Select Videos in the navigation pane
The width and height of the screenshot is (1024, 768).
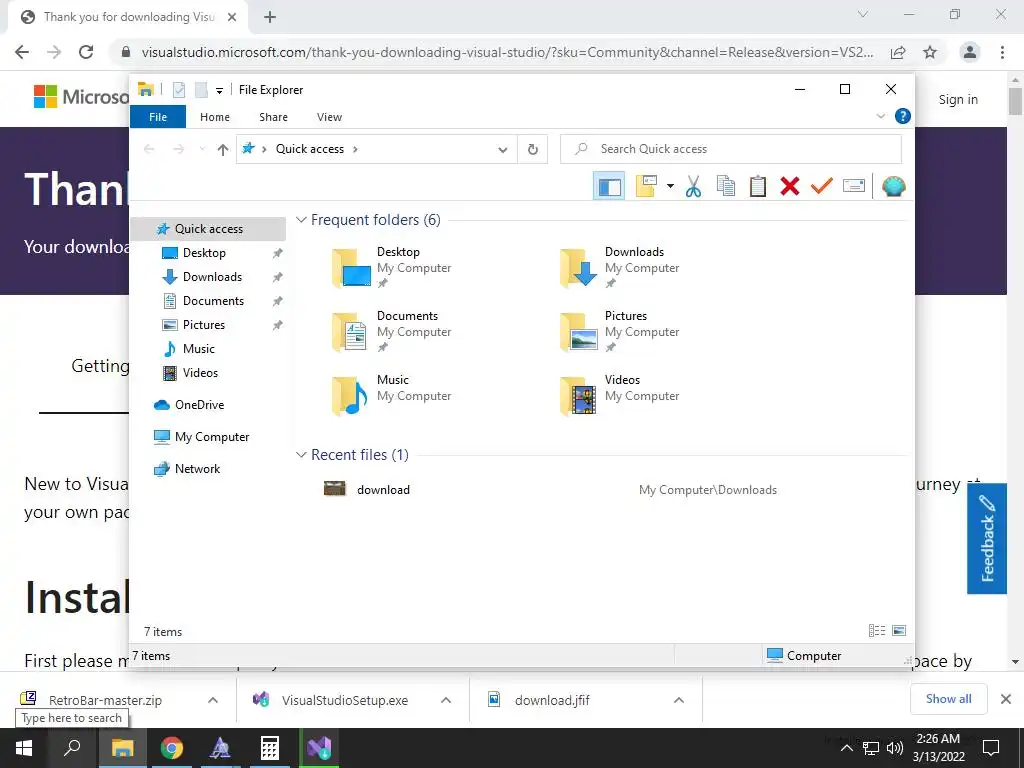pos(200,373)
